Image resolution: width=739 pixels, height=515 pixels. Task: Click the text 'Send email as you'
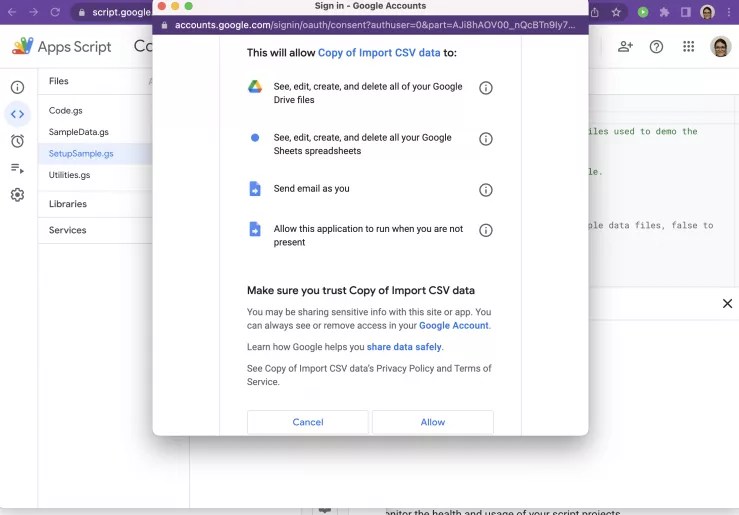tap(312, 188)
